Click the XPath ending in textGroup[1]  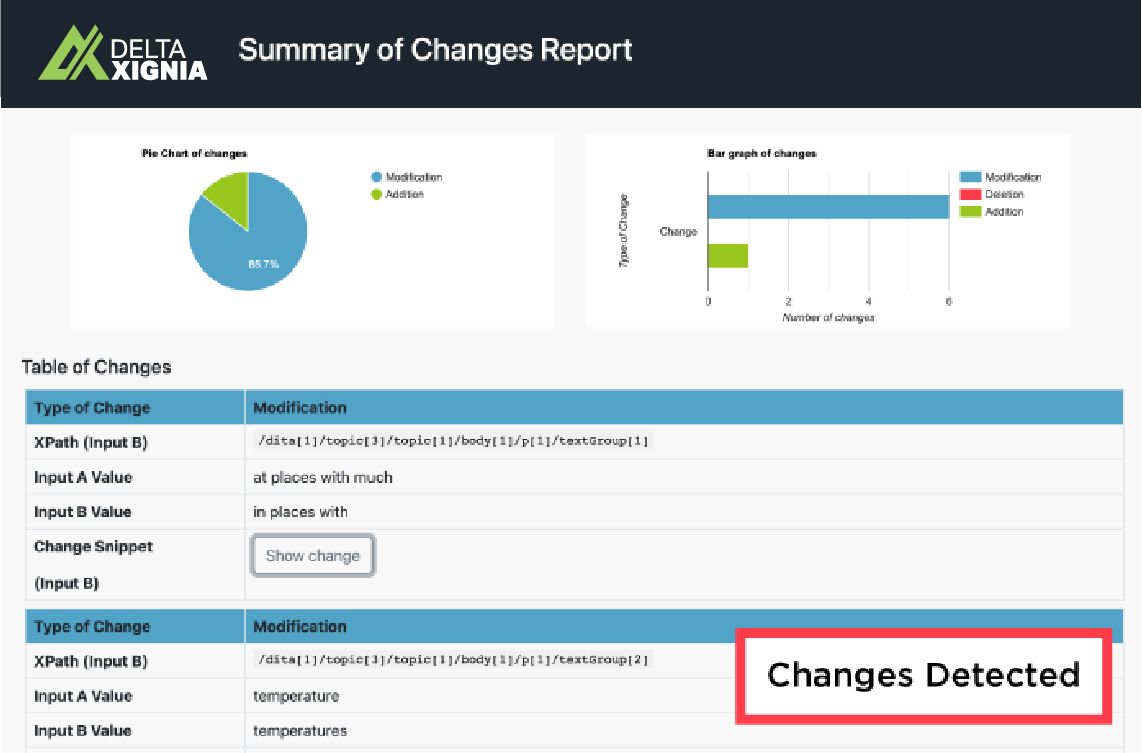pyautogui.click(x=454, y=441)
